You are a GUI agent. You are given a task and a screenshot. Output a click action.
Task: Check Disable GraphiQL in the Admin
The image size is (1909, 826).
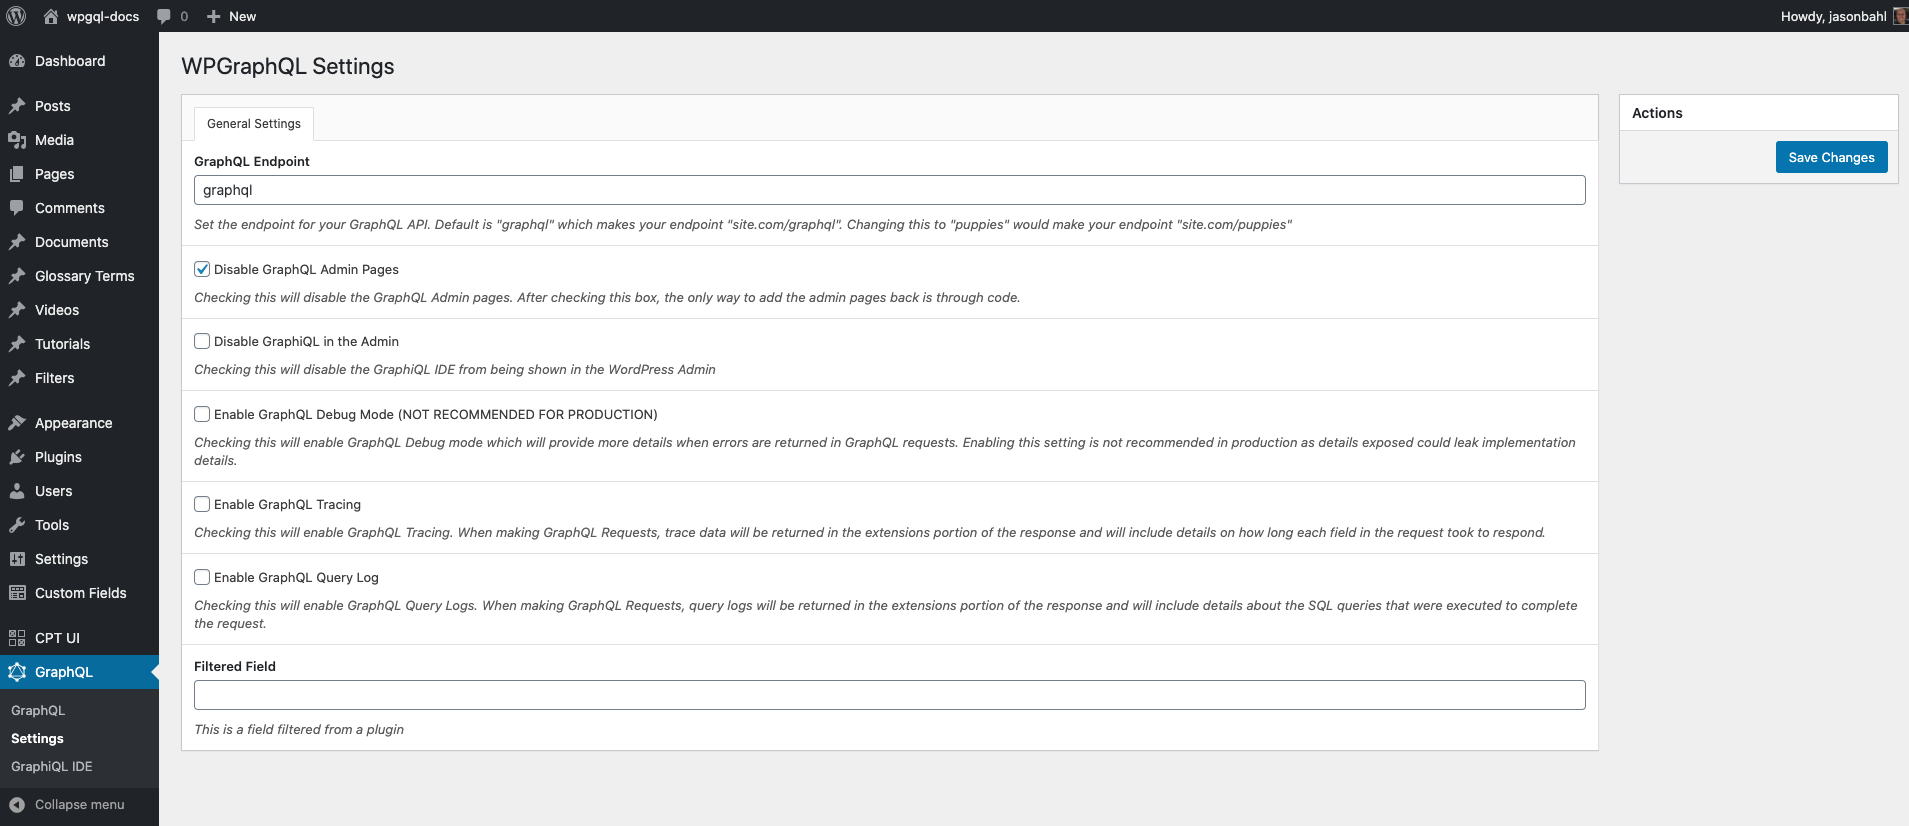202,341
